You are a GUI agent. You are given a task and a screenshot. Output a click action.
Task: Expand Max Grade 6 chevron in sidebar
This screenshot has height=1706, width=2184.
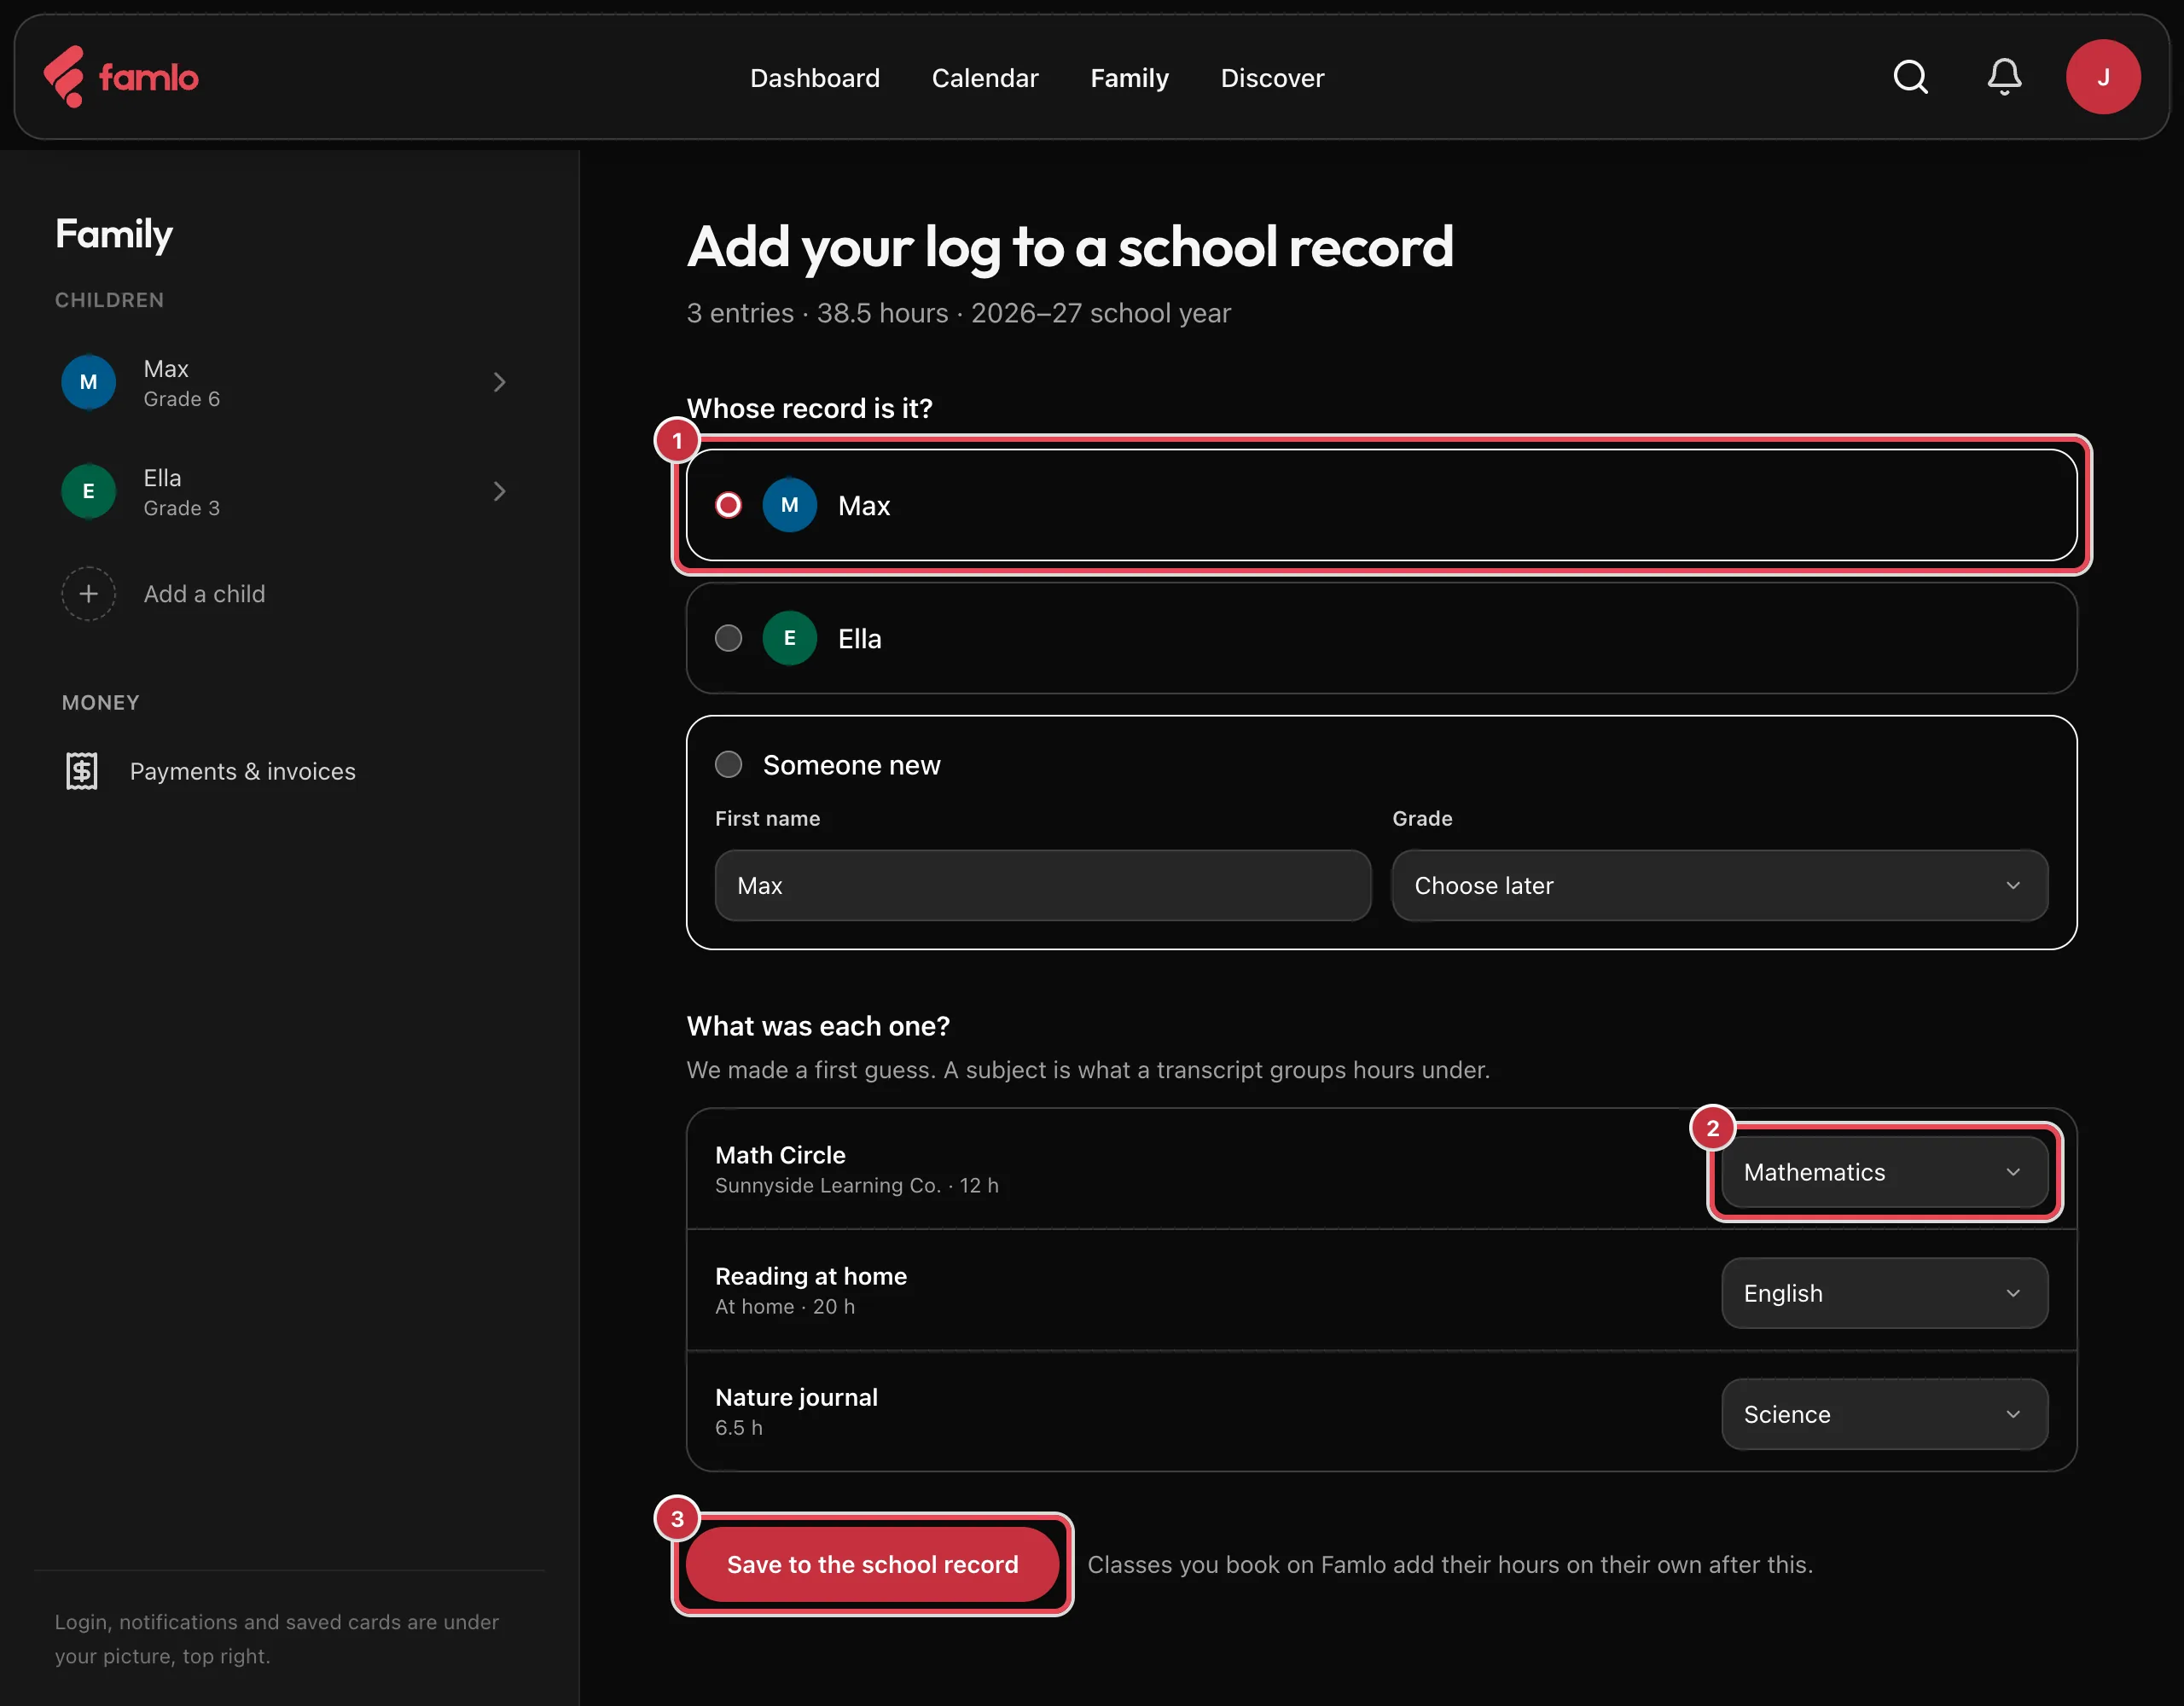(499, 382)
